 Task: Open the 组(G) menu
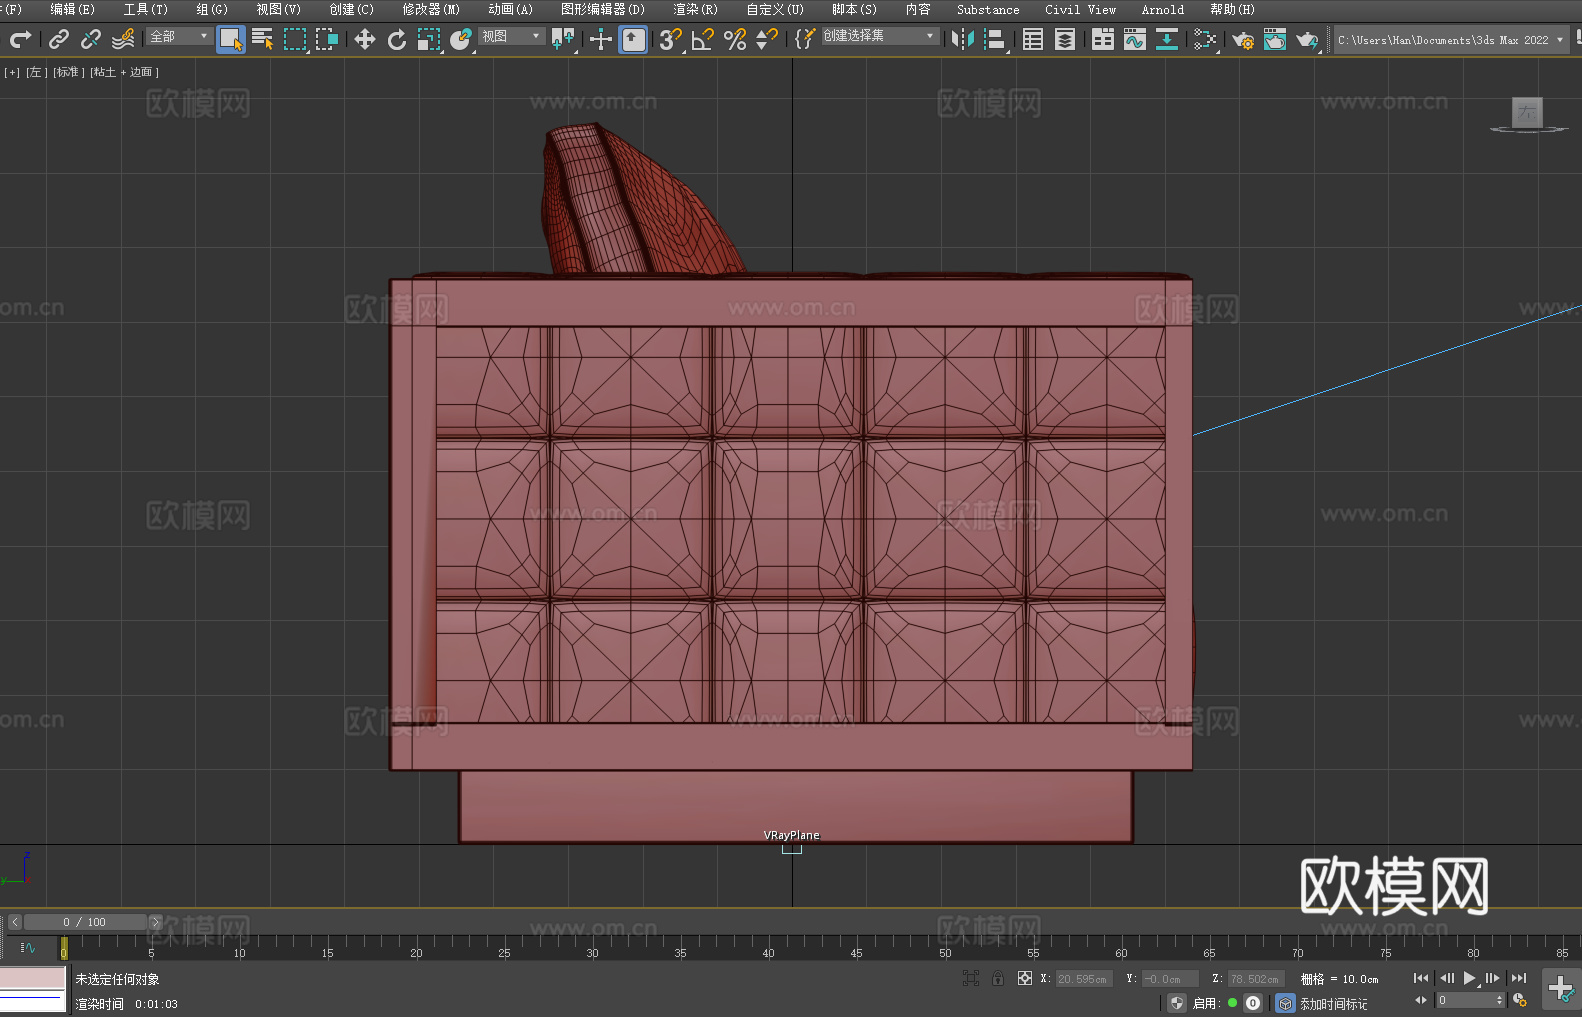212,9
